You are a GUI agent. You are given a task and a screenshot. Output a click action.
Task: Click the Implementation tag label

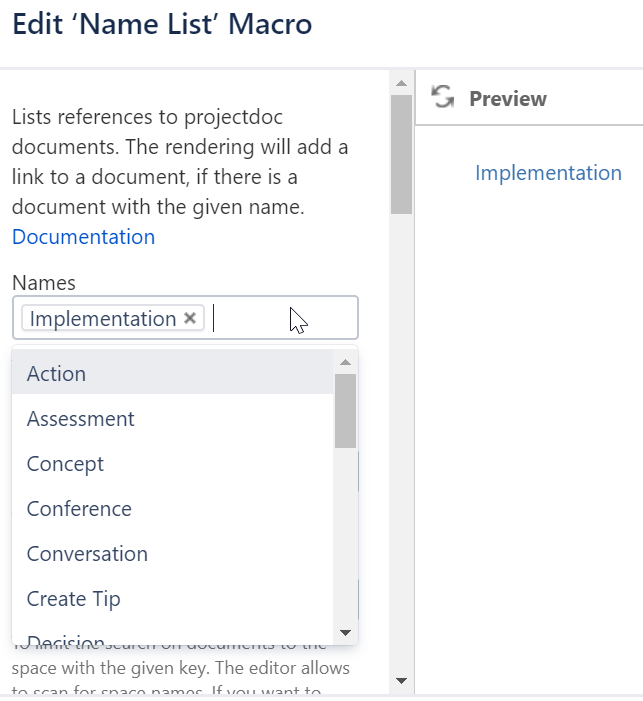click(x=102, y=318)
